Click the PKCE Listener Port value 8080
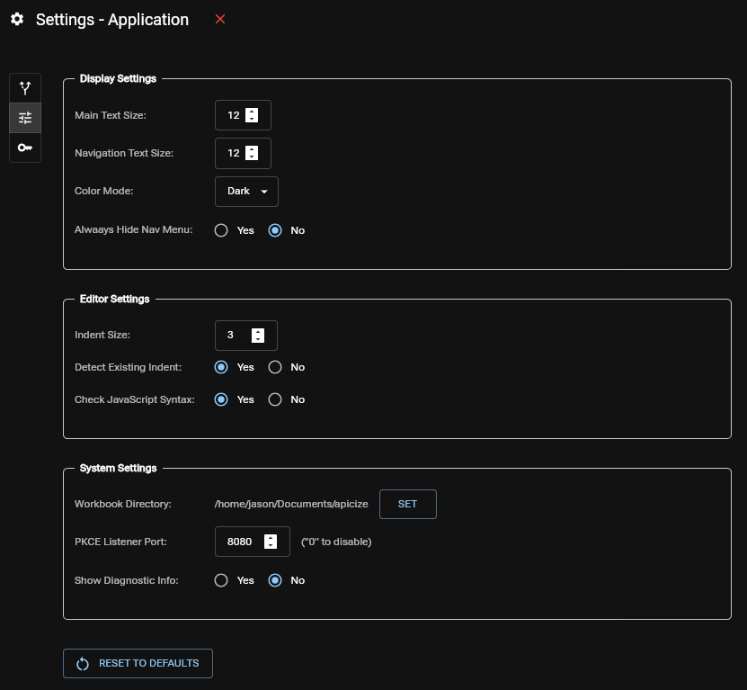 pos(240,541)
